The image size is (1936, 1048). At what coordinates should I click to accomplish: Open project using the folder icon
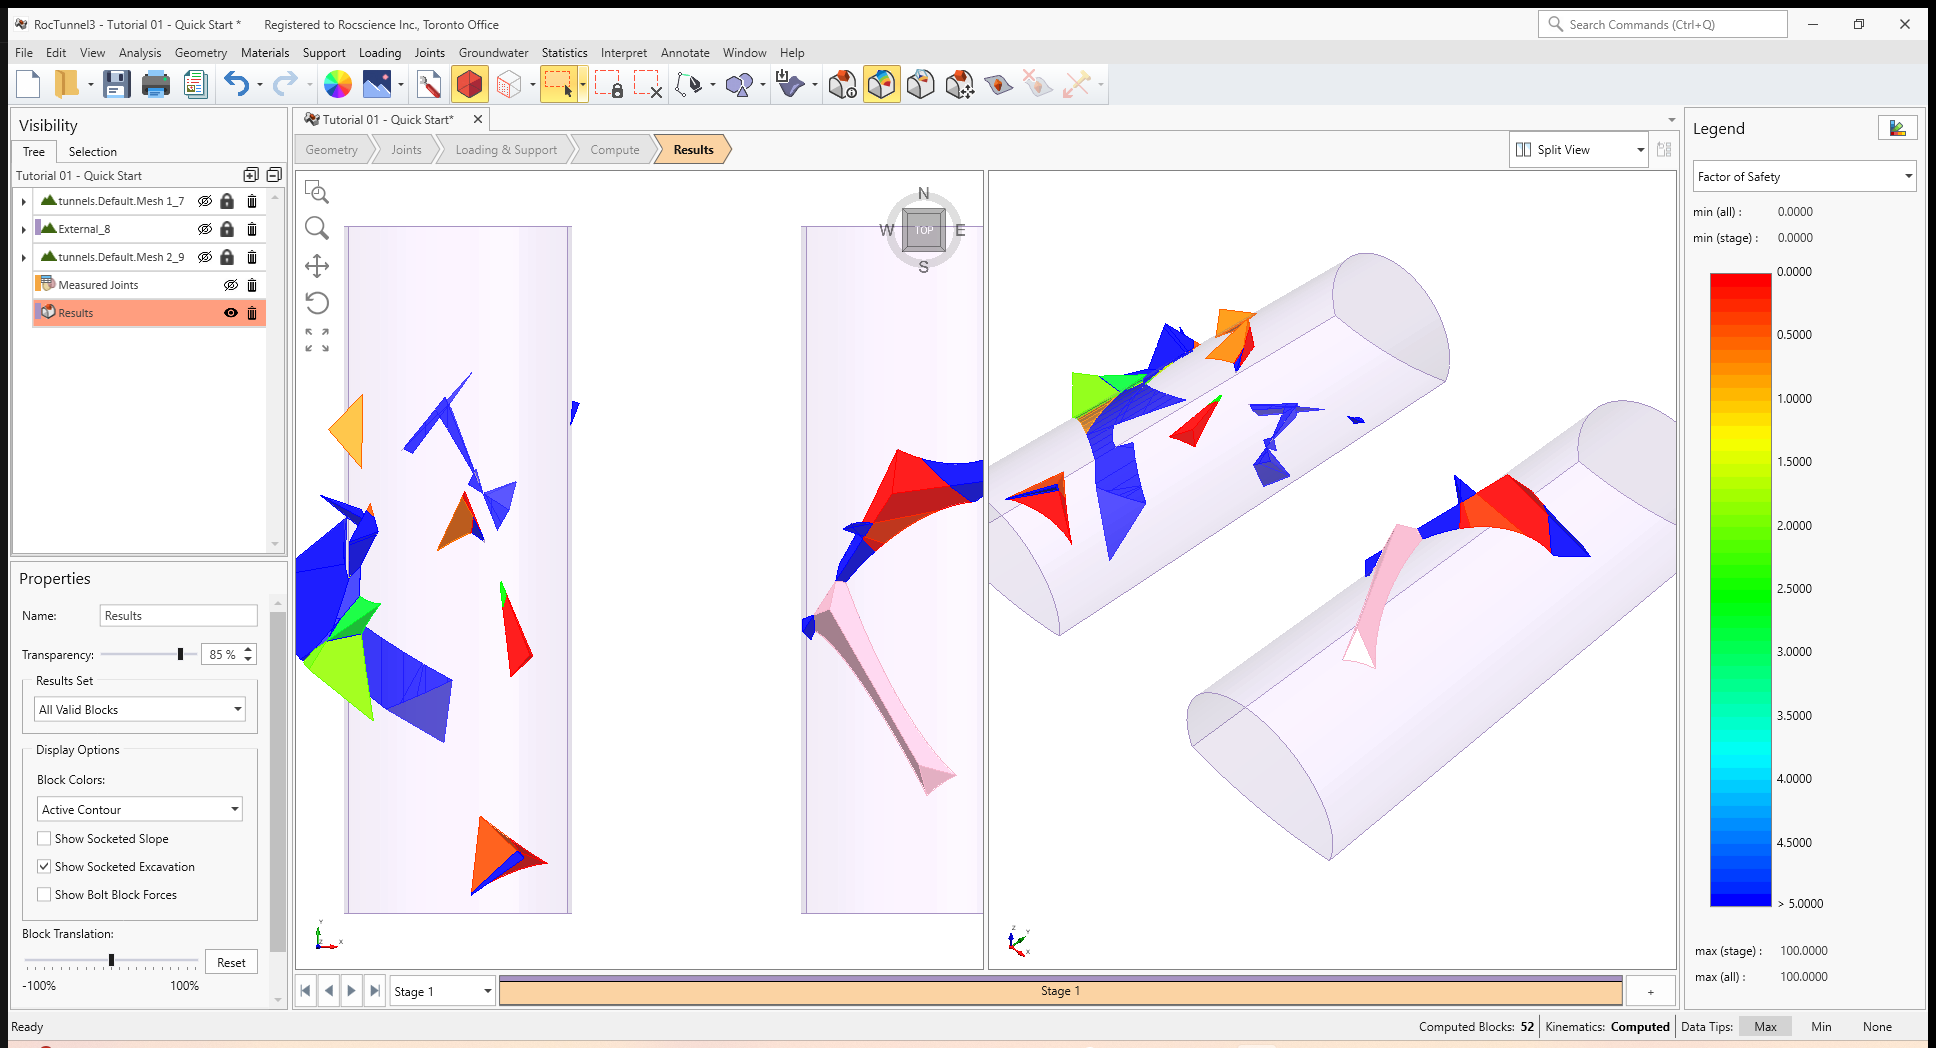pos(66,85)
